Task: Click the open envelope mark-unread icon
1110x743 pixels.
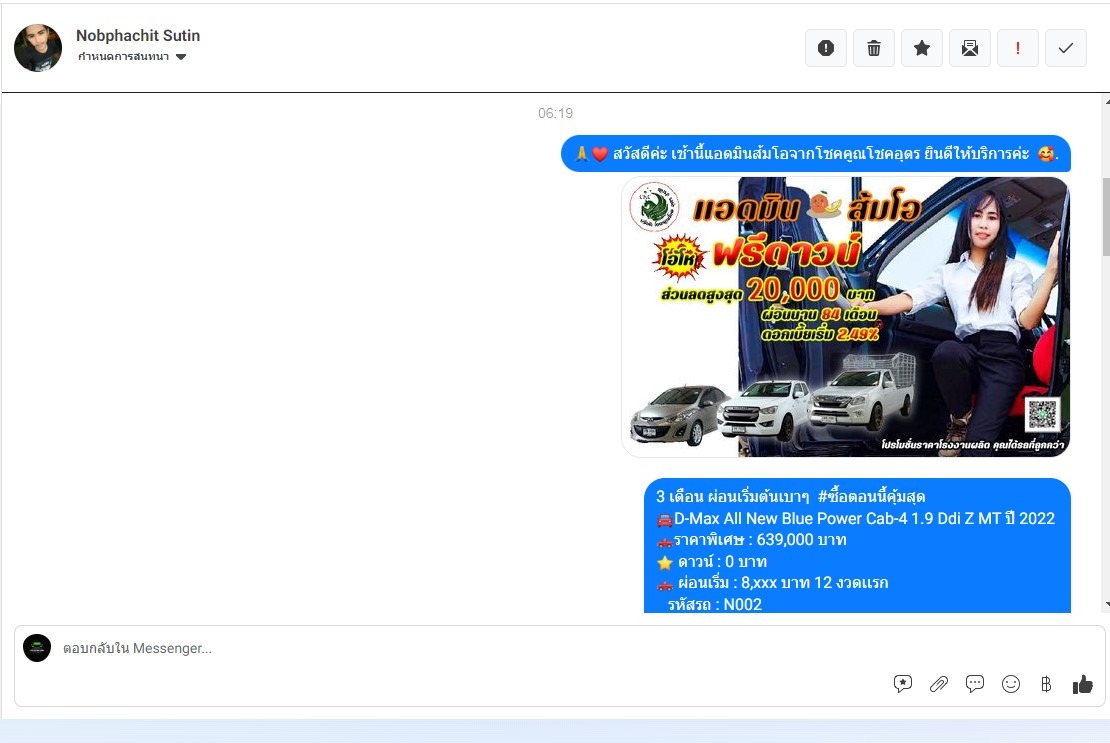Action: (969, 48)
